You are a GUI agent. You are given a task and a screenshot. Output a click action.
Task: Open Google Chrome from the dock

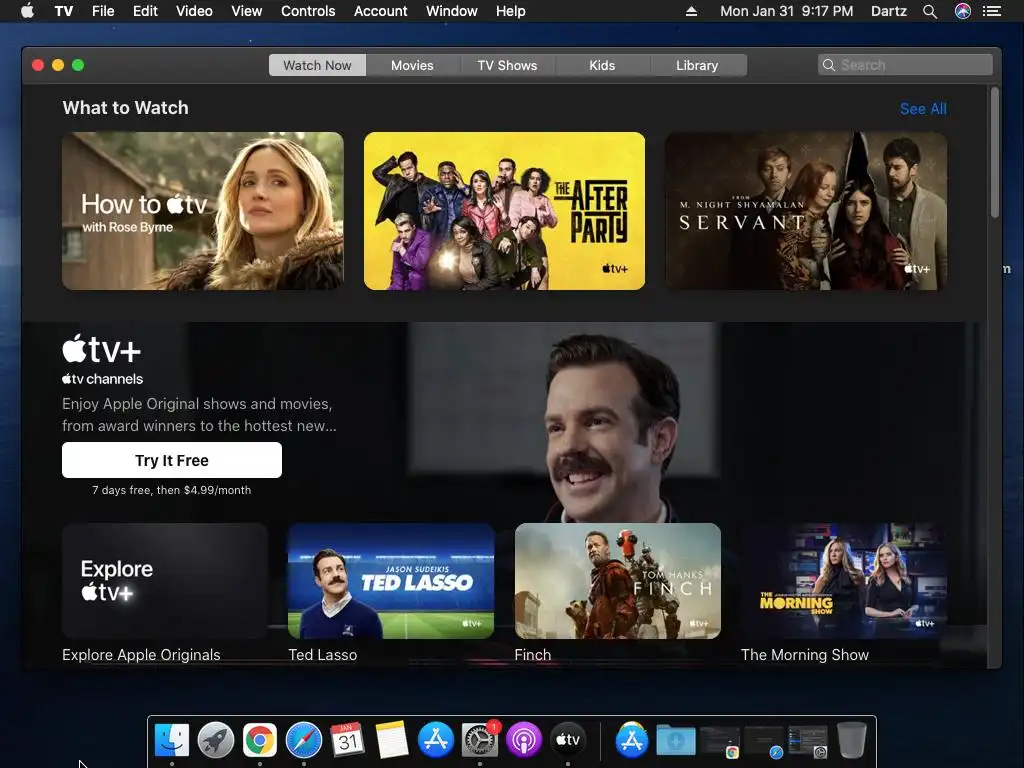click(x=260, y=740)
